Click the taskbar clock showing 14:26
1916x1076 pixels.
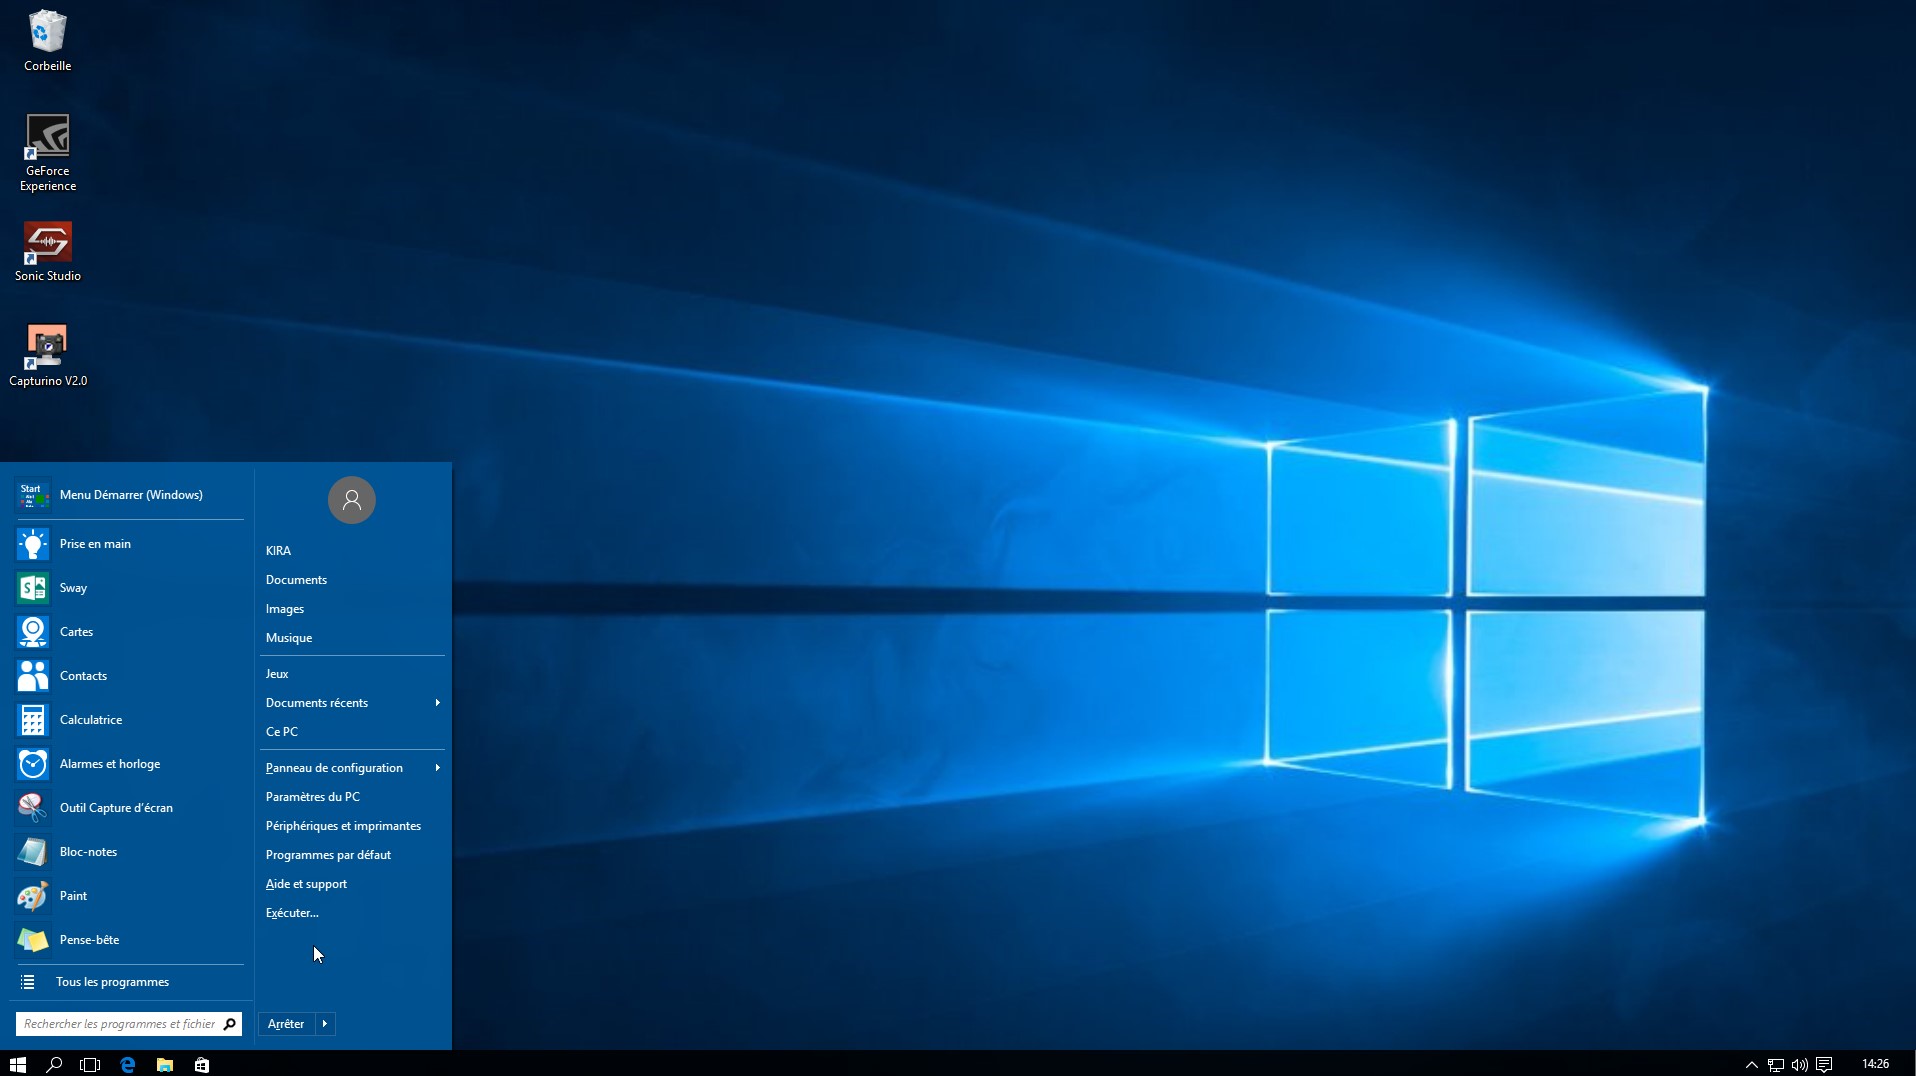click(x=1876, y=1064)
